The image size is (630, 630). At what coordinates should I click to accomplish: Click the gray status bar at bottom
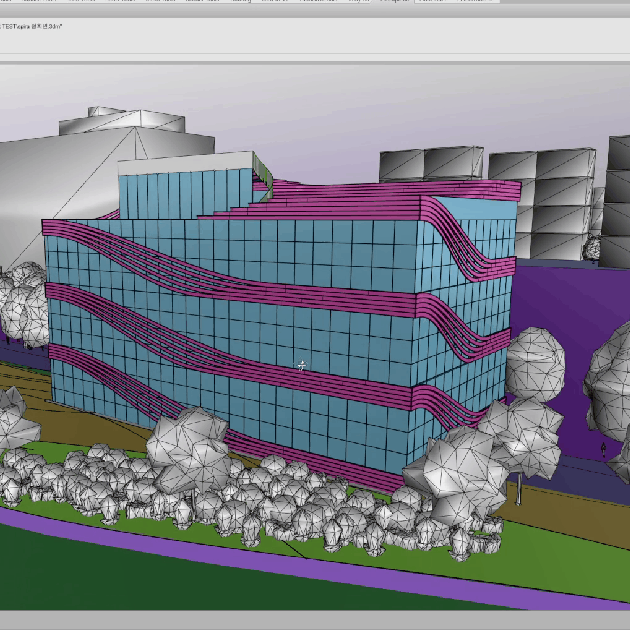coord(315,620)
